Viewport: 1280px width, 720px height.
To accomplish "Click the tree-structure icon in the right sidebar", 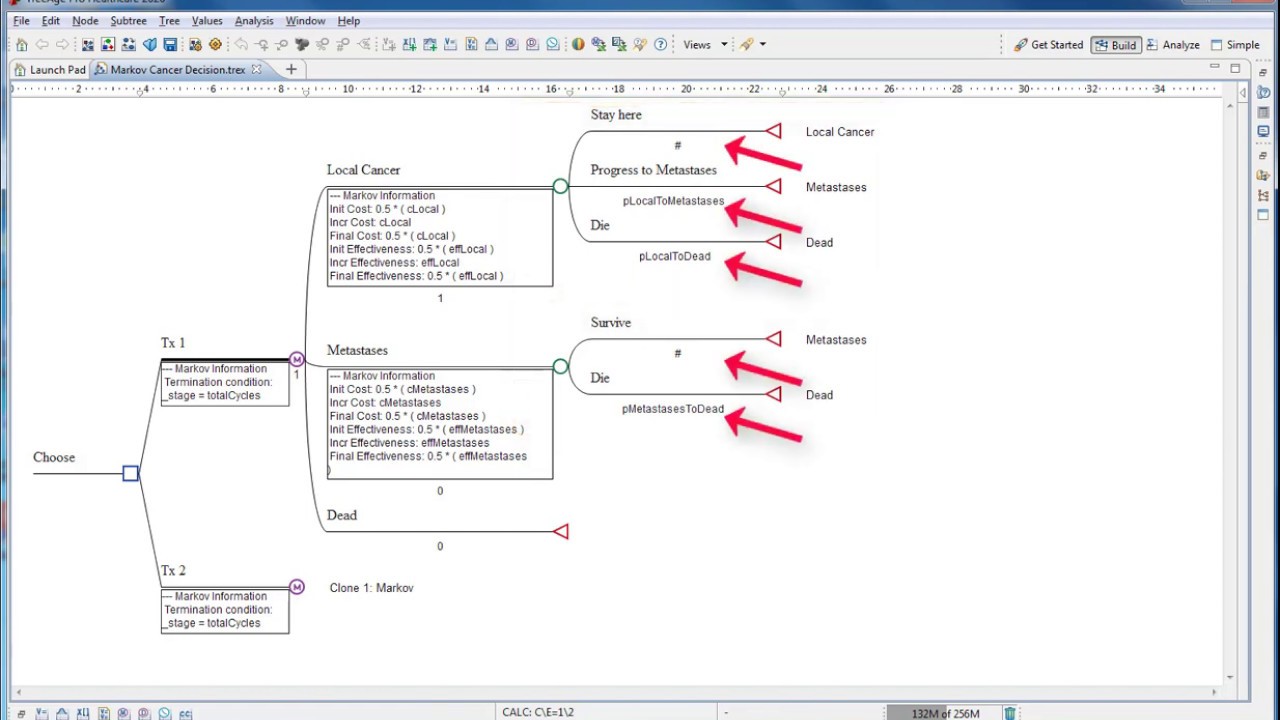I will (x=1263, y=195).
